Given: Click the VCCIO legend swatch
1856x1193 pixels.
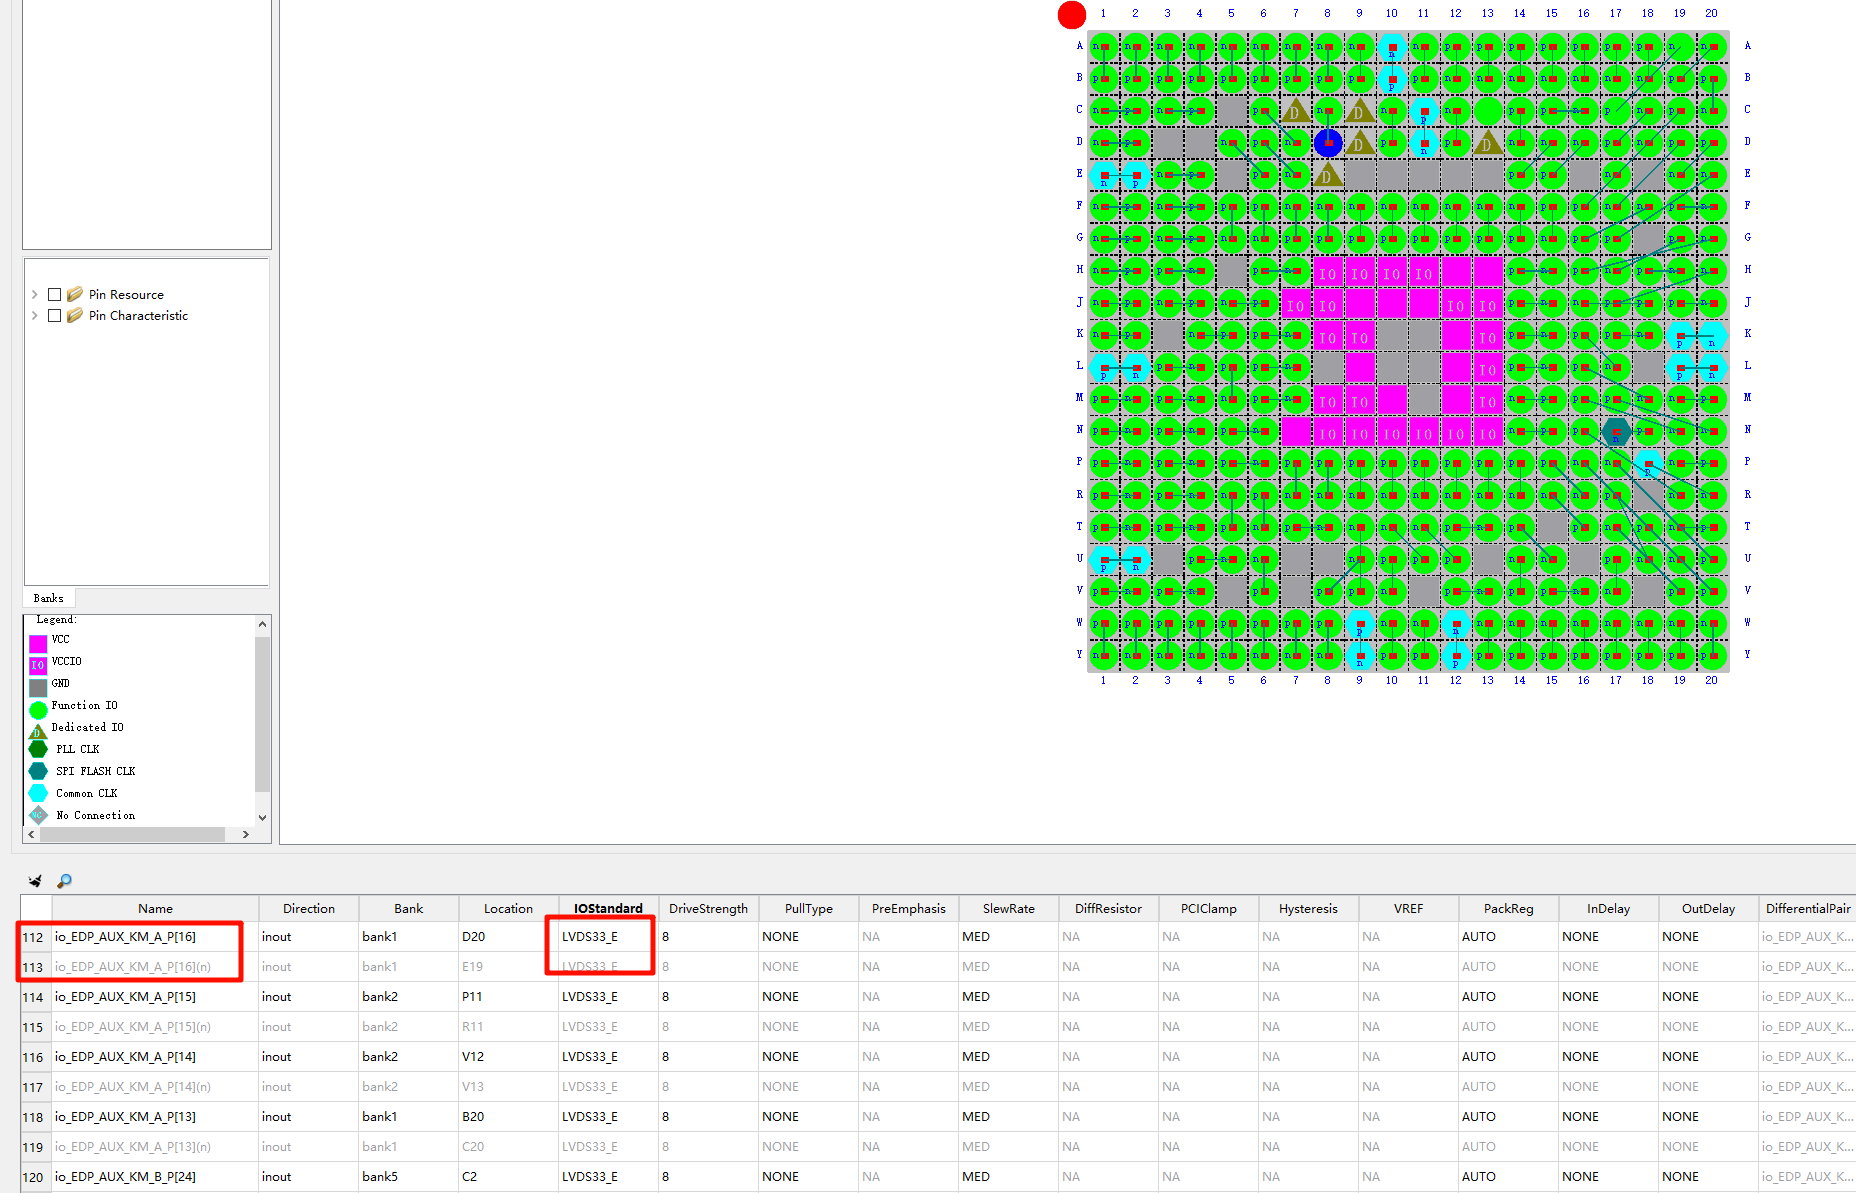Looking at the screenshot, I should pyautogui.click(x=38, y=665).
